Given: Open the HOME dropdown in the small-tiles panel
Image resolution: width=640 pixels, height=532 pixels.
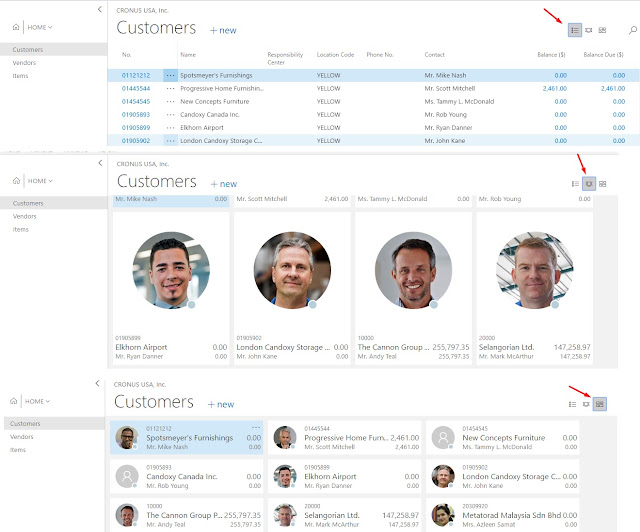Looking at the screenshot, I should coord(37,401).
